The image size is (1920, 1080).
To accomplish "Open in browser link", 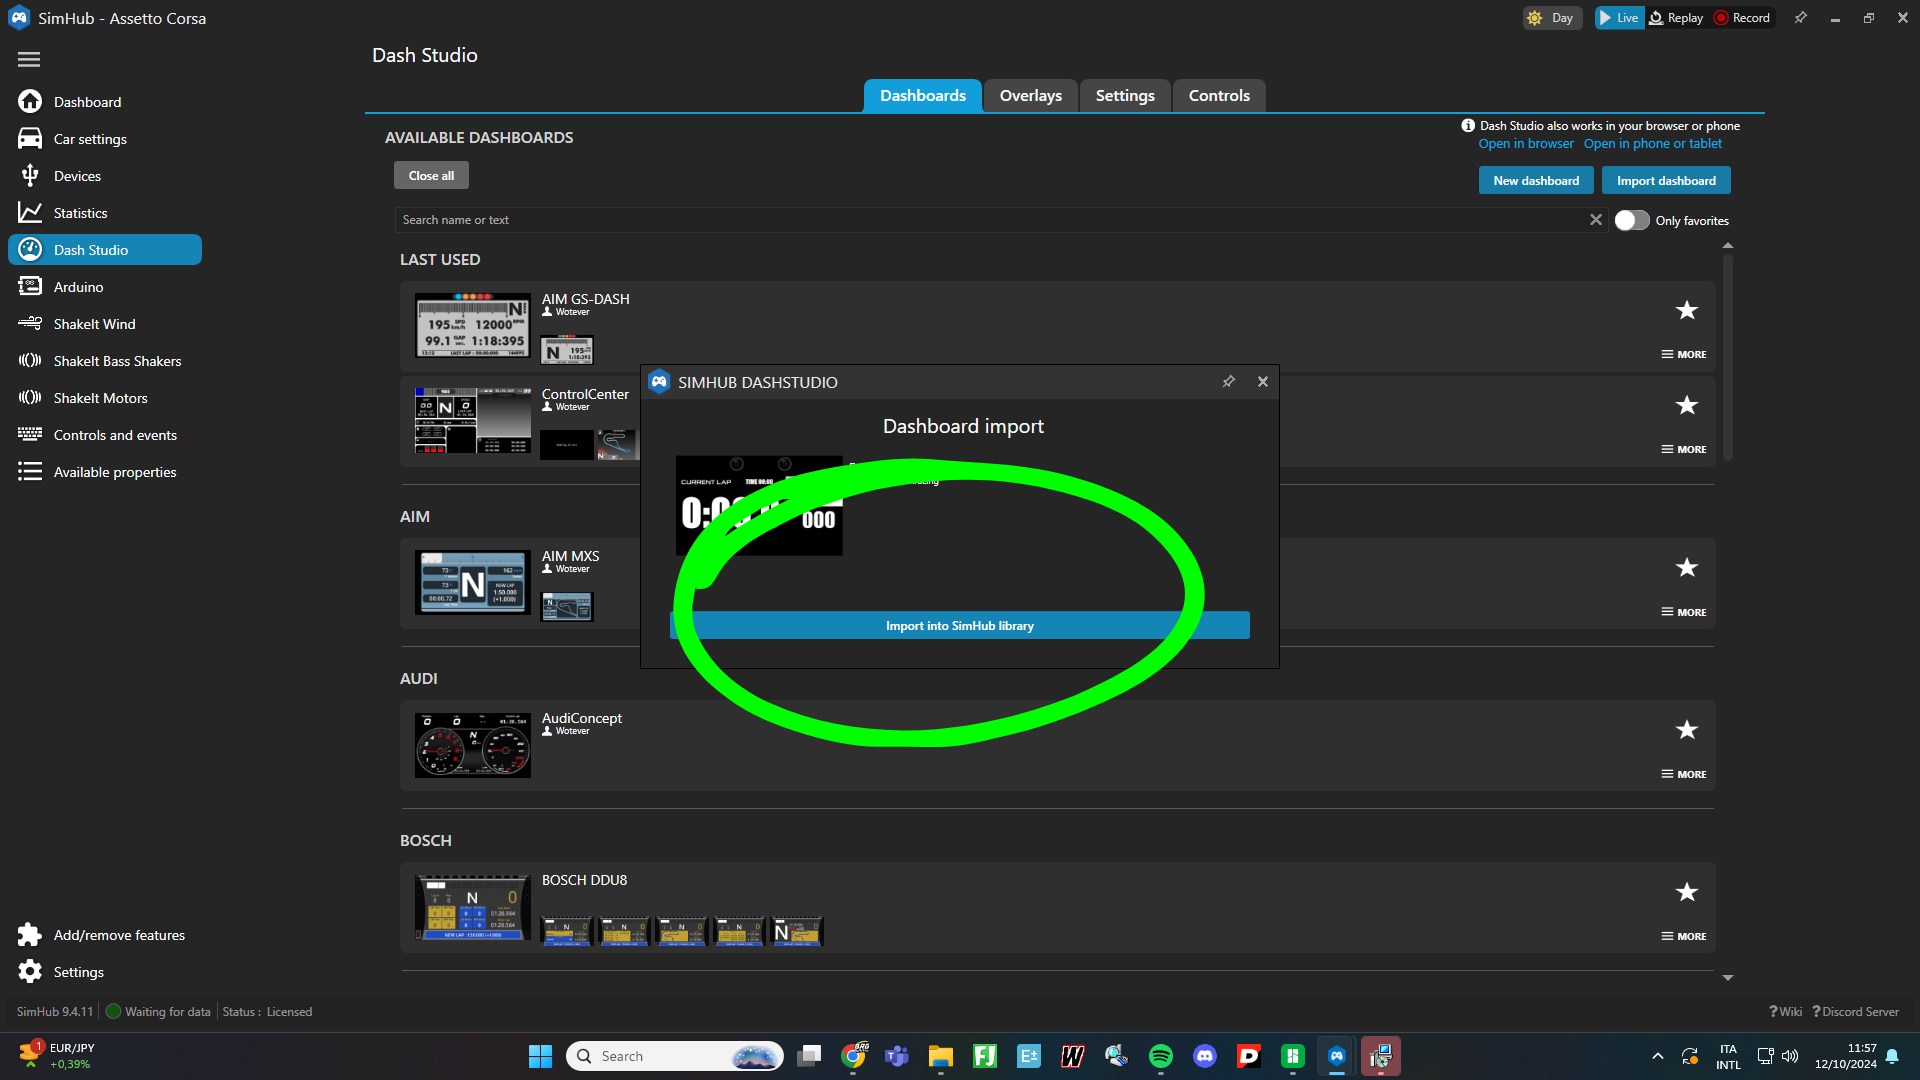I will (x=1526, y=144).
